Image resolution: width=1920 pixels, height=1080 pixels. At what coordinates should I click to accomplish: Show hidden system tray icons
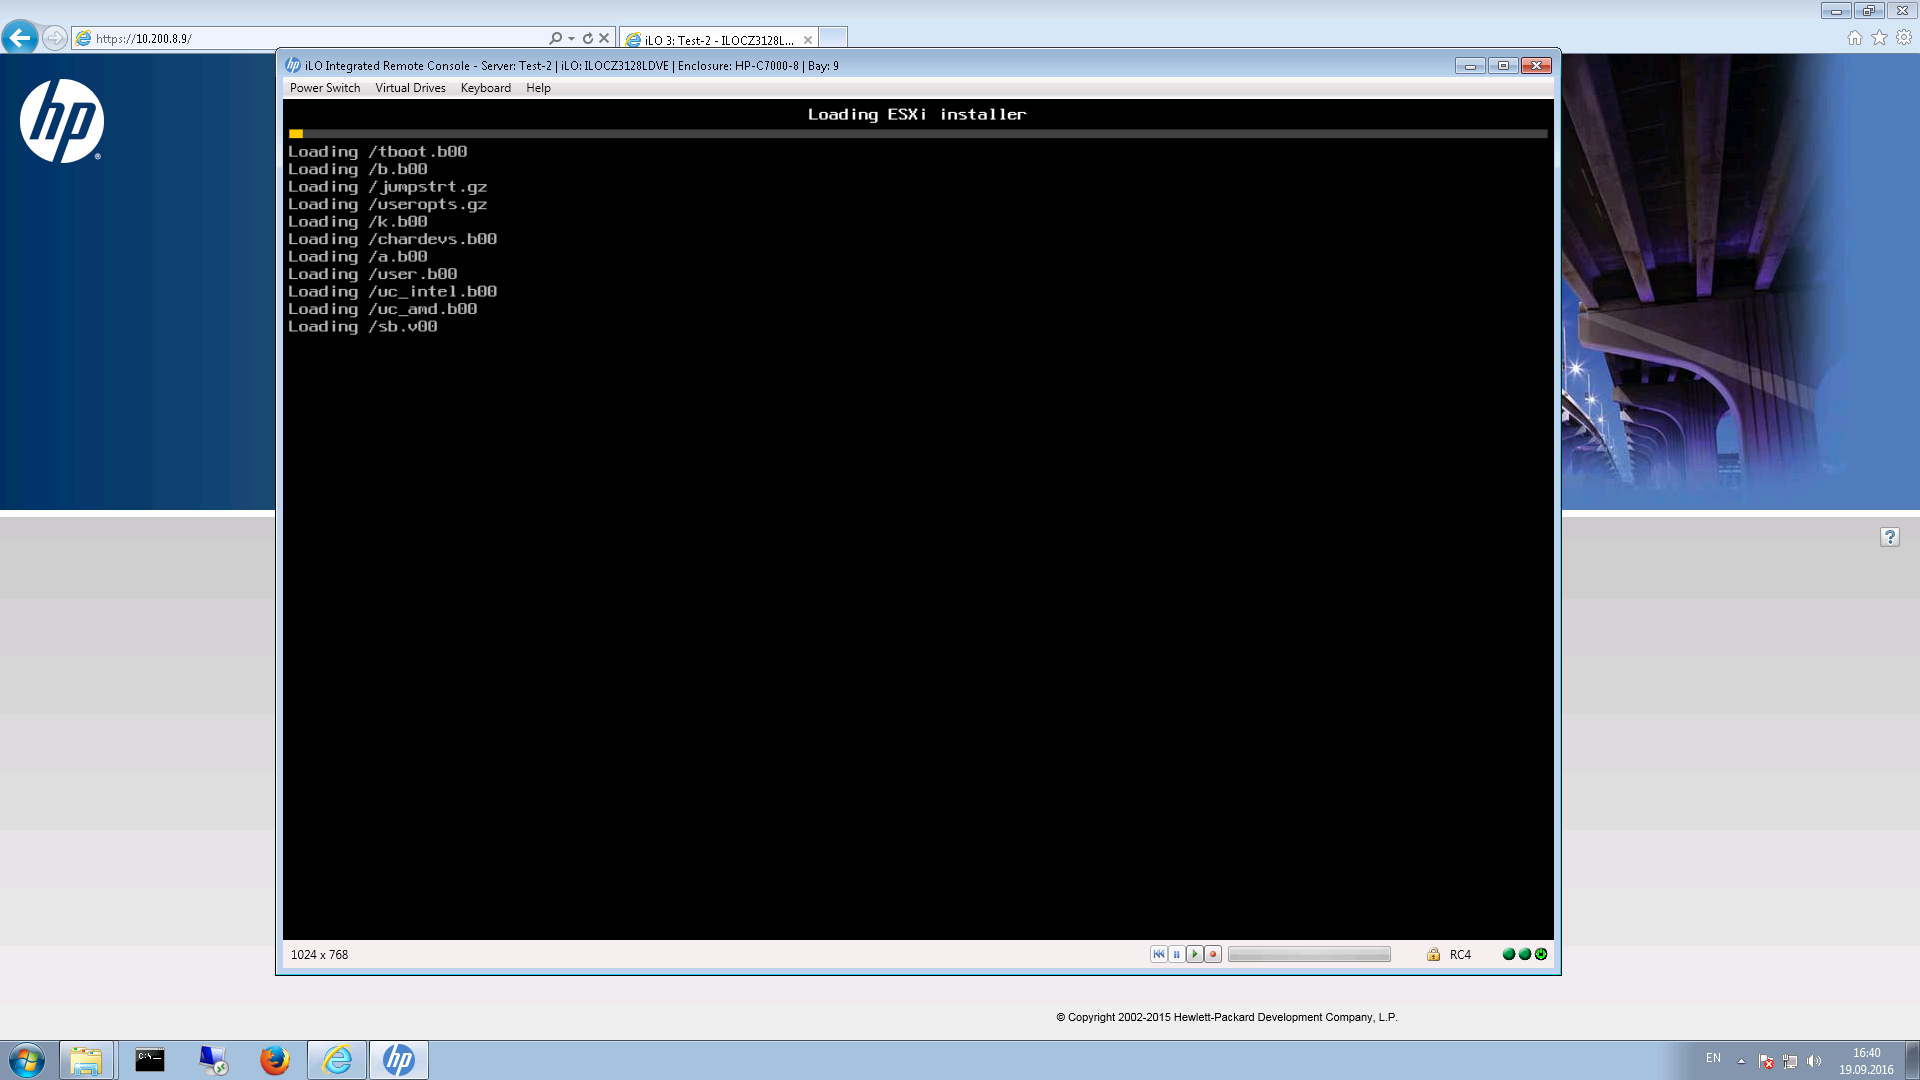(1741, 1061)
